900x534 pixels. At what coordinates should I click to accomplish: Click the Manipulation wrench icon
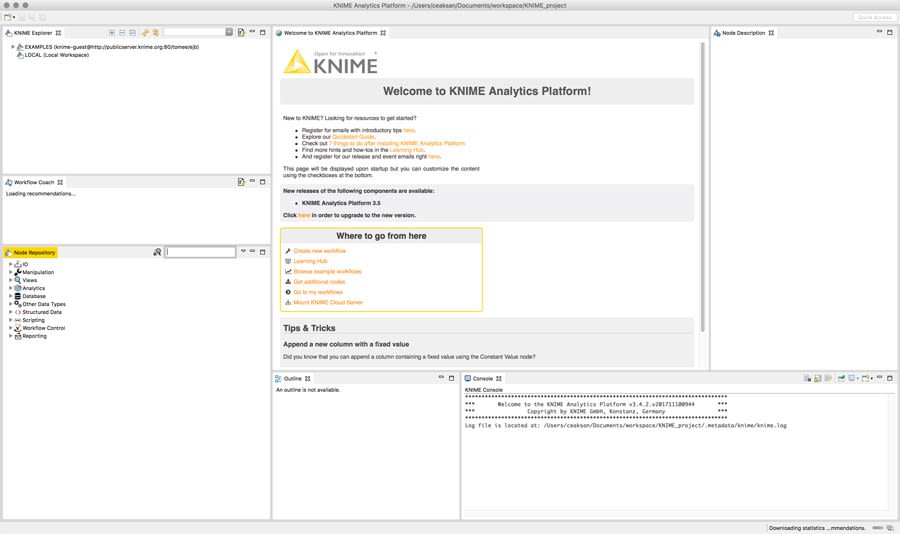[x=18, y=272]
